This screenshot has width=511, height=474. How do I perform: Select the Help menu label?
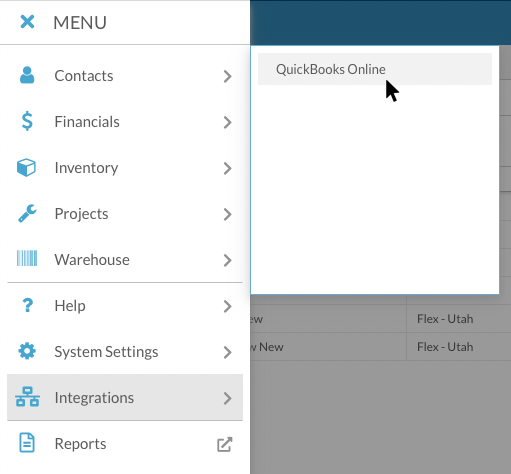(x=70, y=306)
